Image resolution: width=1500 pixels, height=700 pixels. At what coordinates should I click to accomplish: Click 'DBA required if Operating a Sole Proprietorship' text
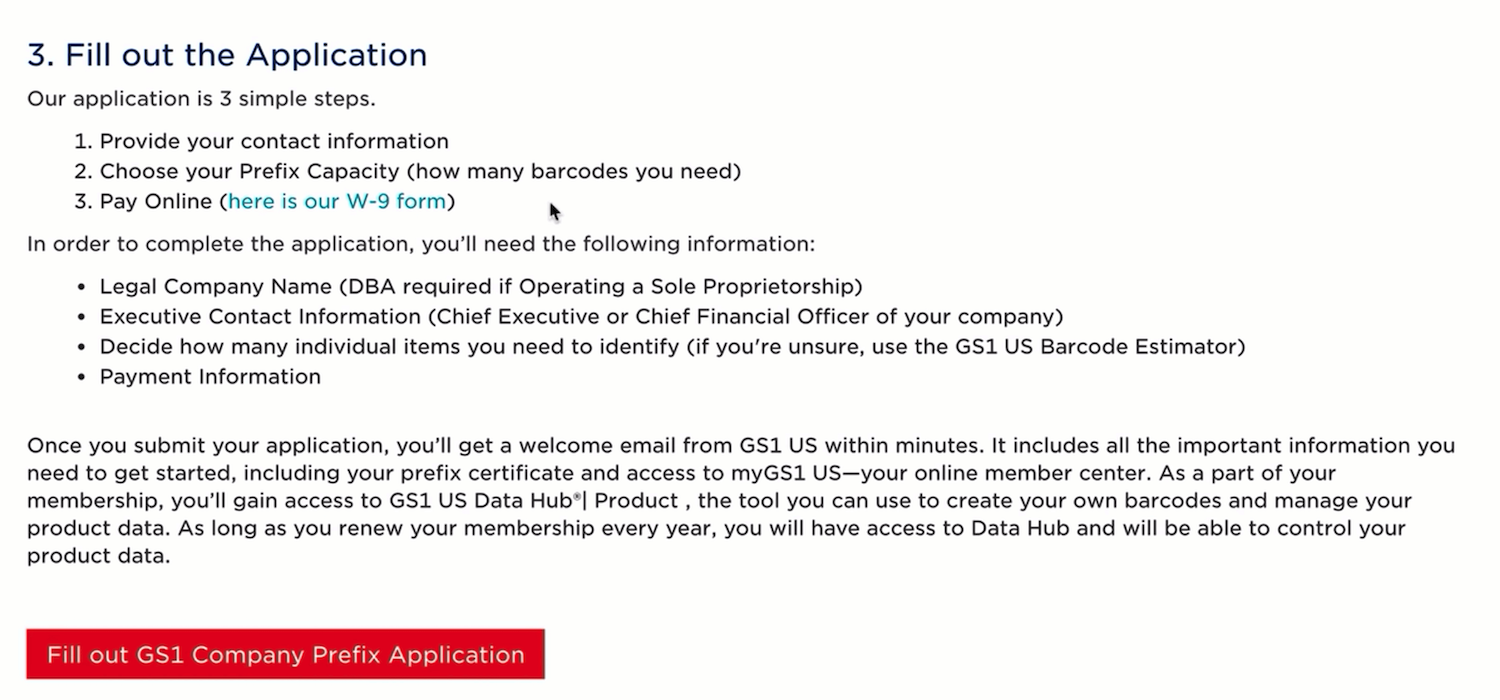[601, 286]
